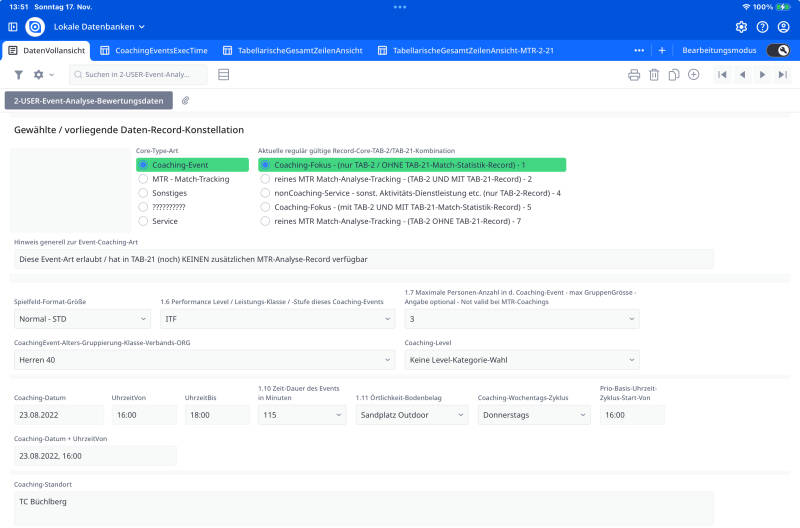This screenshot has height=528, width=800.
Task: Toggle the Bearbeitungsmodus switch
Action: [x=779, y=50]
